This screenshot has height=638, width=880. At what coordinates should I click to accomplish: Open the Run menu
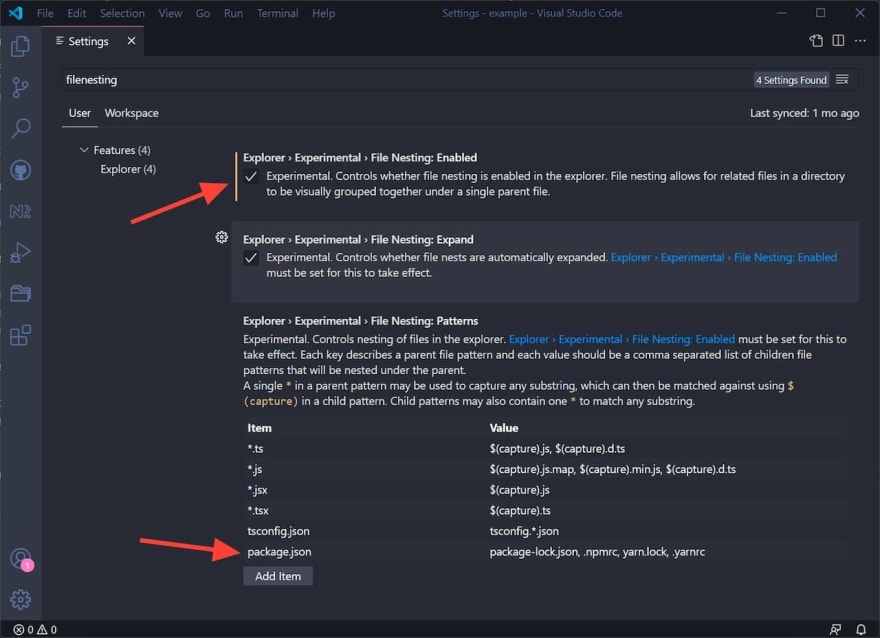233,13
